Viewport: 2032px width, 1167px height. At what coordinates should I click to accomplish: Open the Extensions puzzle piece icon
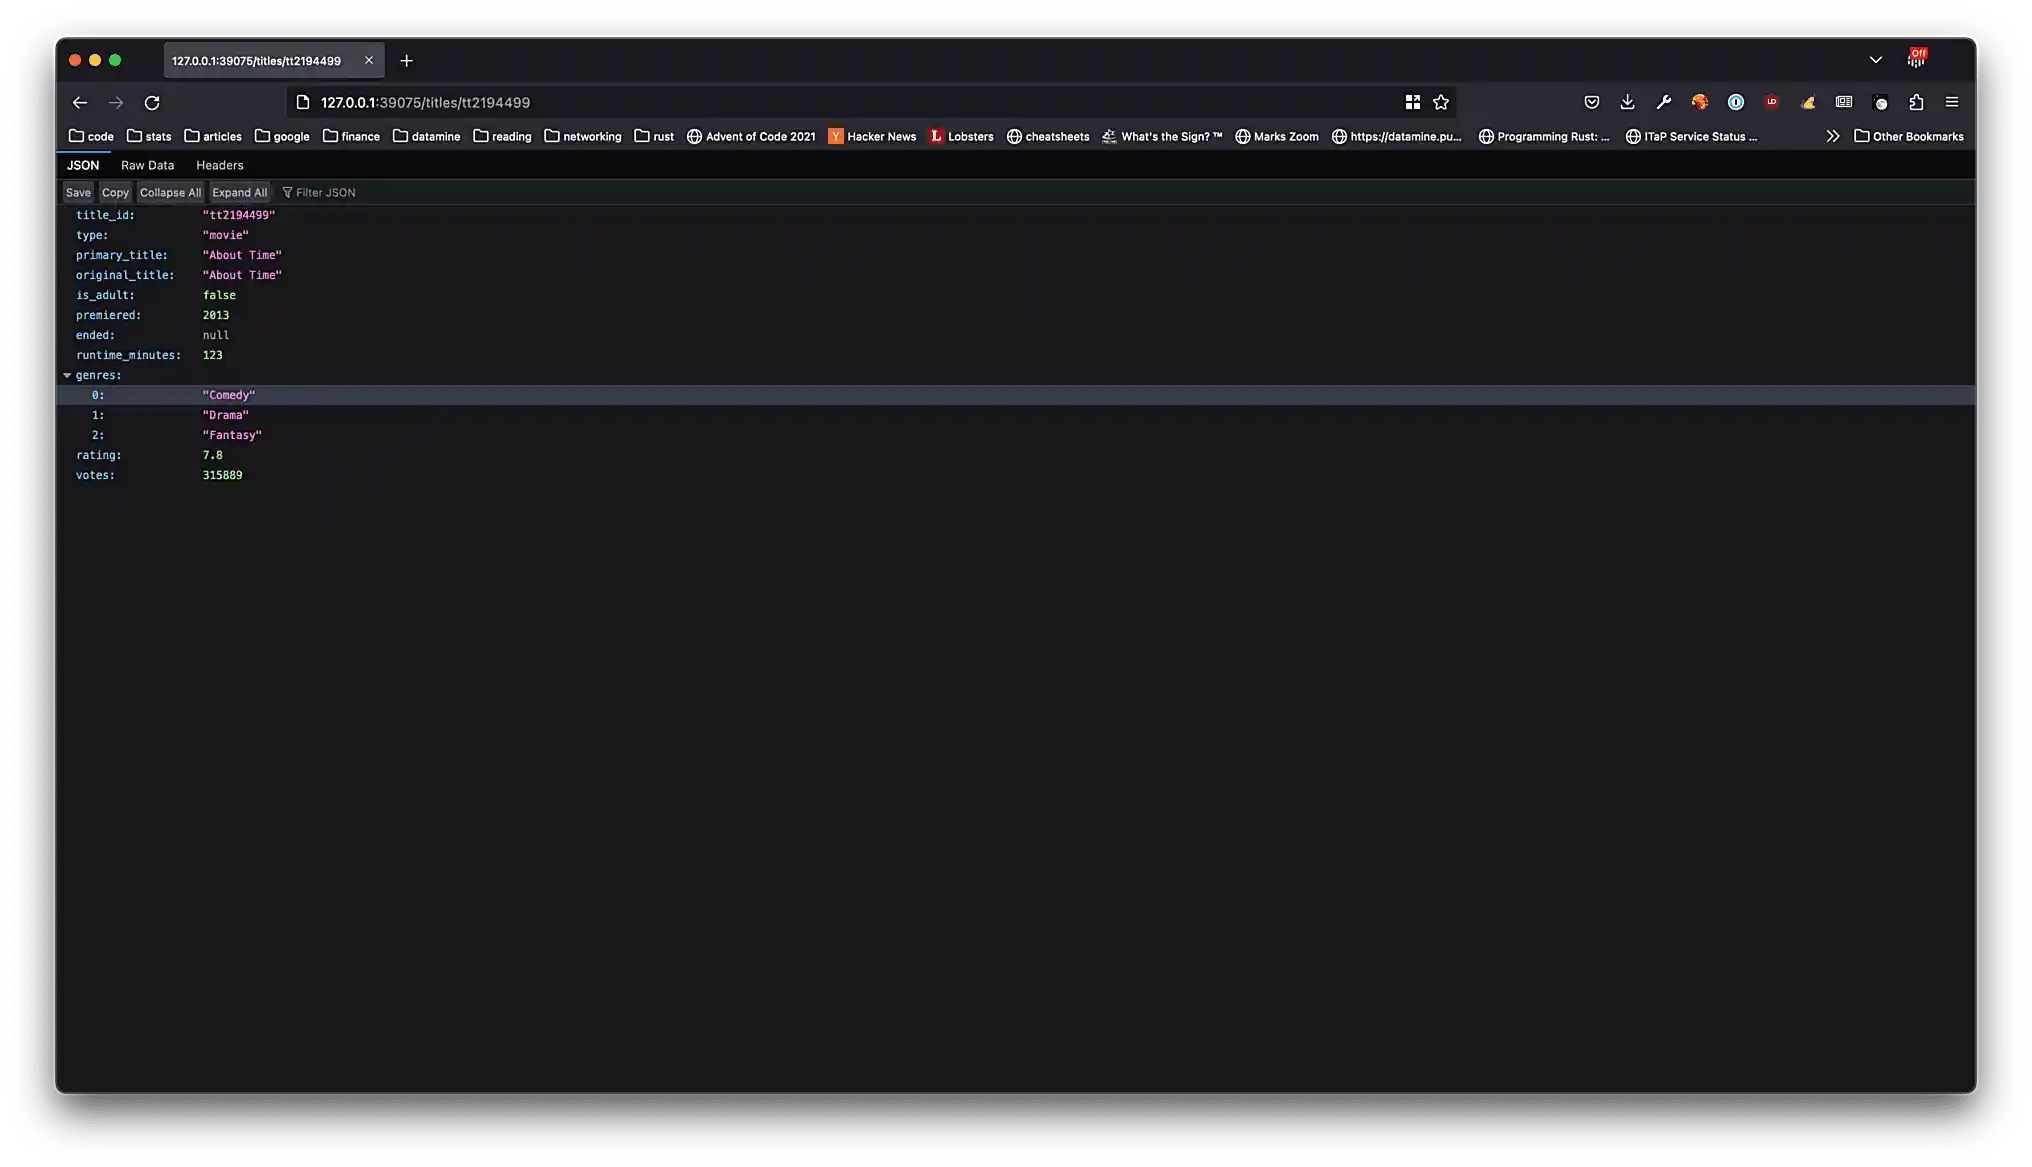pyautogui.click(x=1915, y=102)
